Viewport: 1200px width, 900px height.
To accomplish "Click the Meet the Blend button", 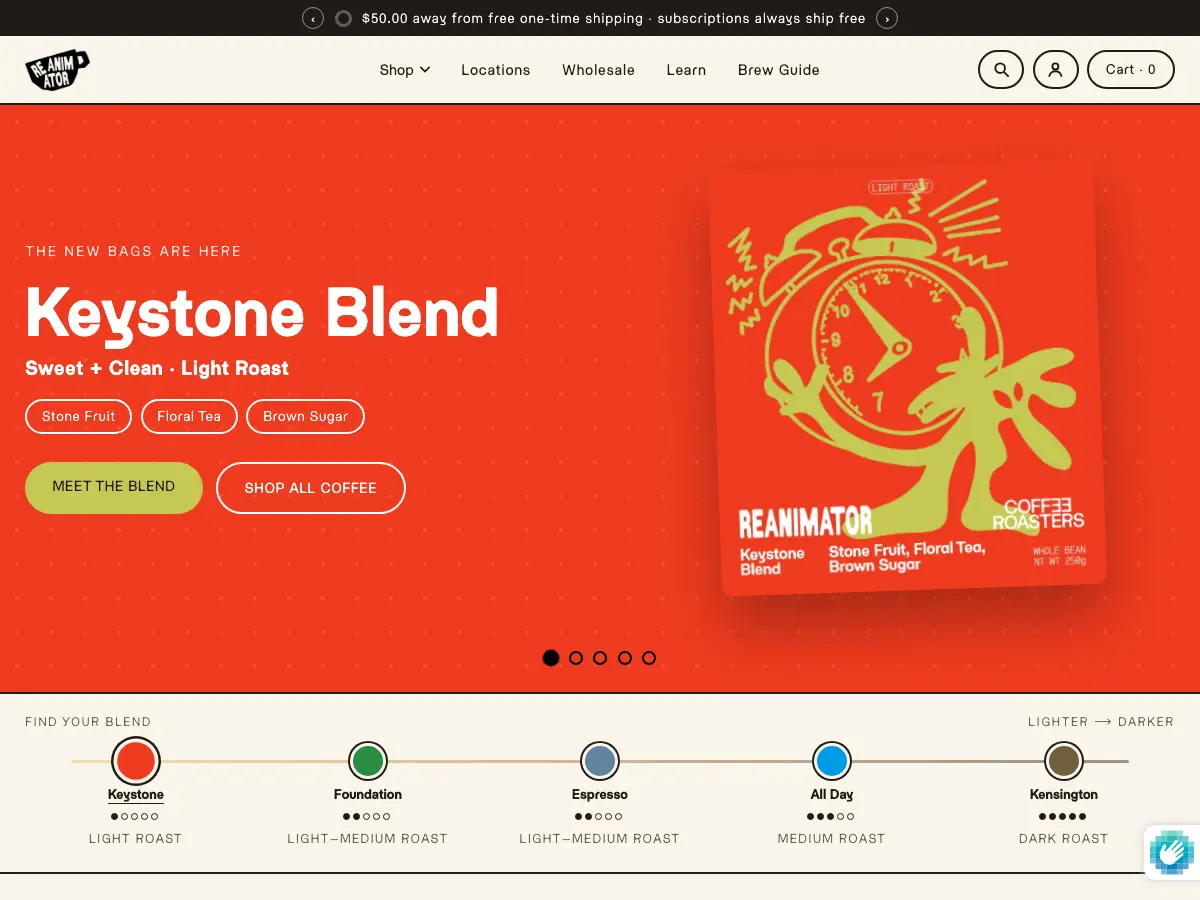I will 114,488.
